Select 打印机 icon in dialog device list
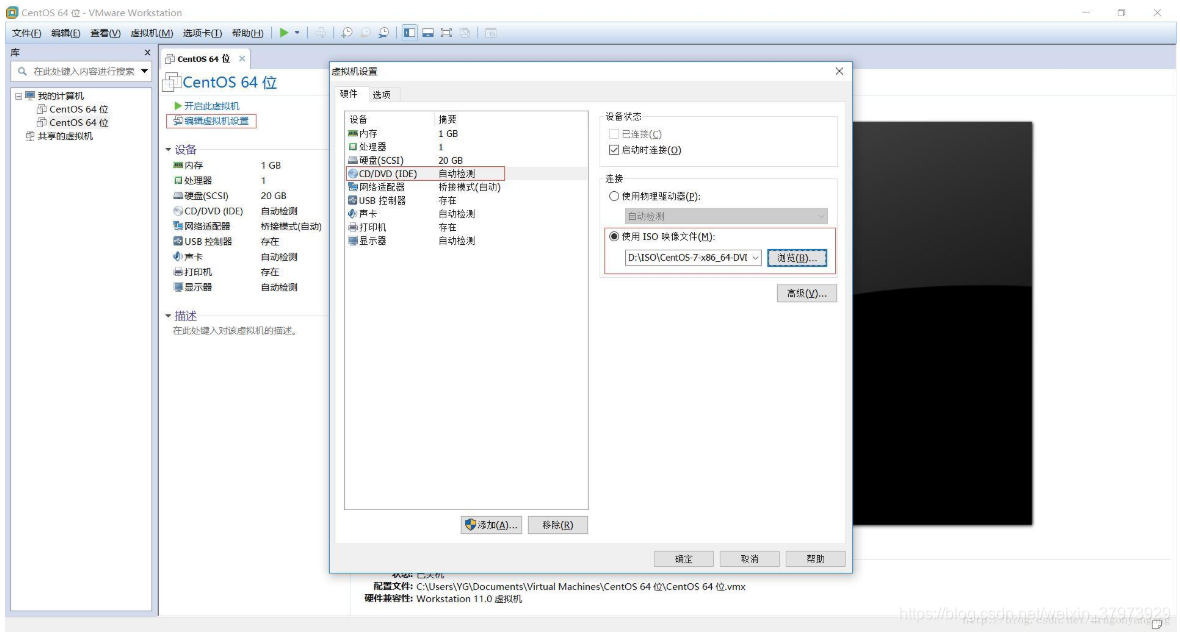This screenshot has width=1180, height=632. point(352,227)
